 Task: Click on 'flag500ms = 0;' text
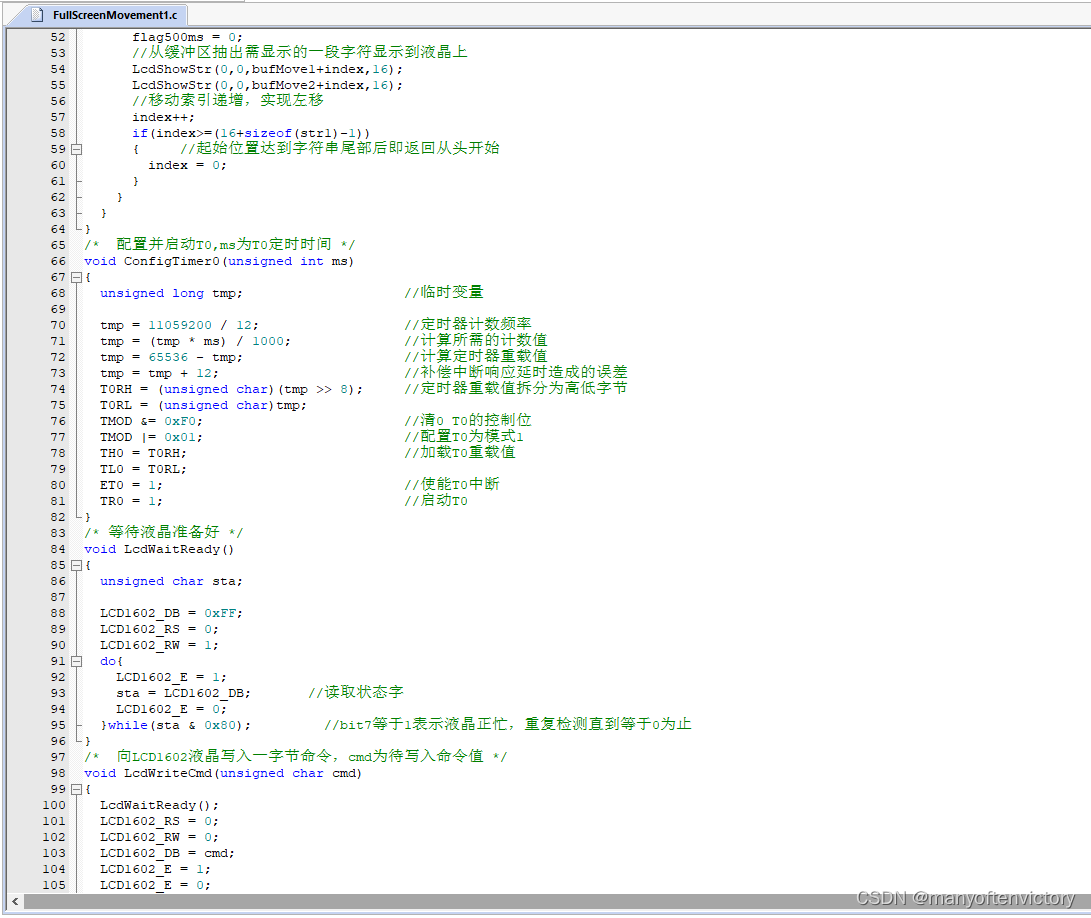187,37
